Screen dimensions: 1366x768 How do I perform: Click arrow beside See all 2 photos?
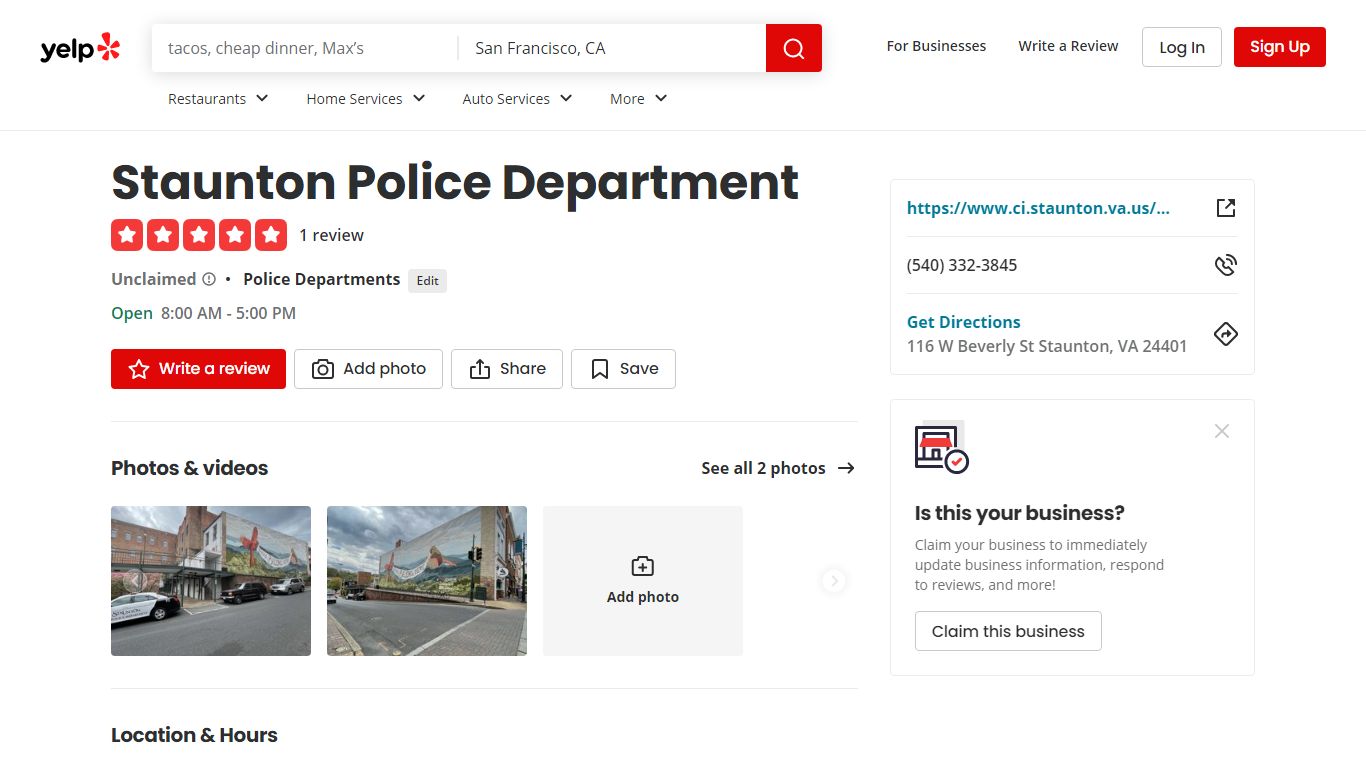click(x=846, y=468)
